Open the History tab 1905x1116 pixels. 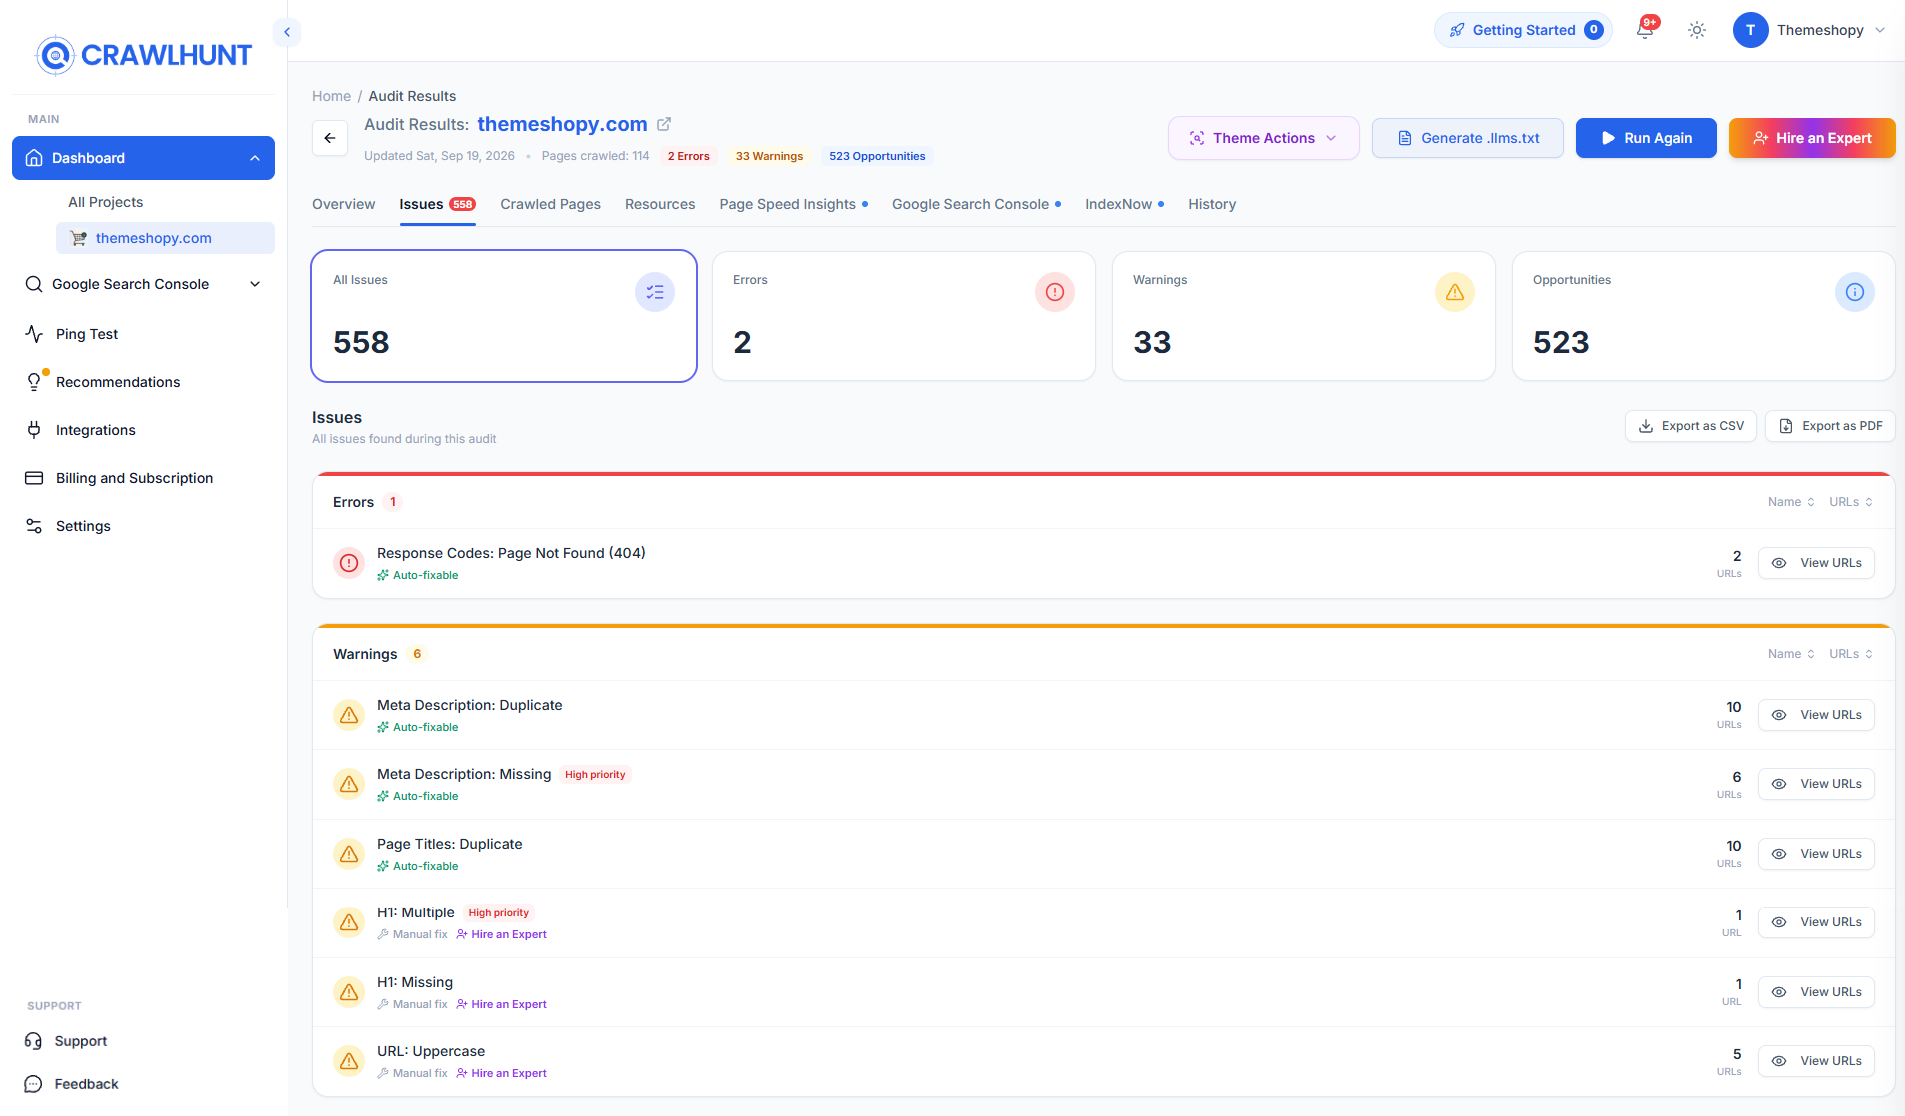pos(1212,204)
